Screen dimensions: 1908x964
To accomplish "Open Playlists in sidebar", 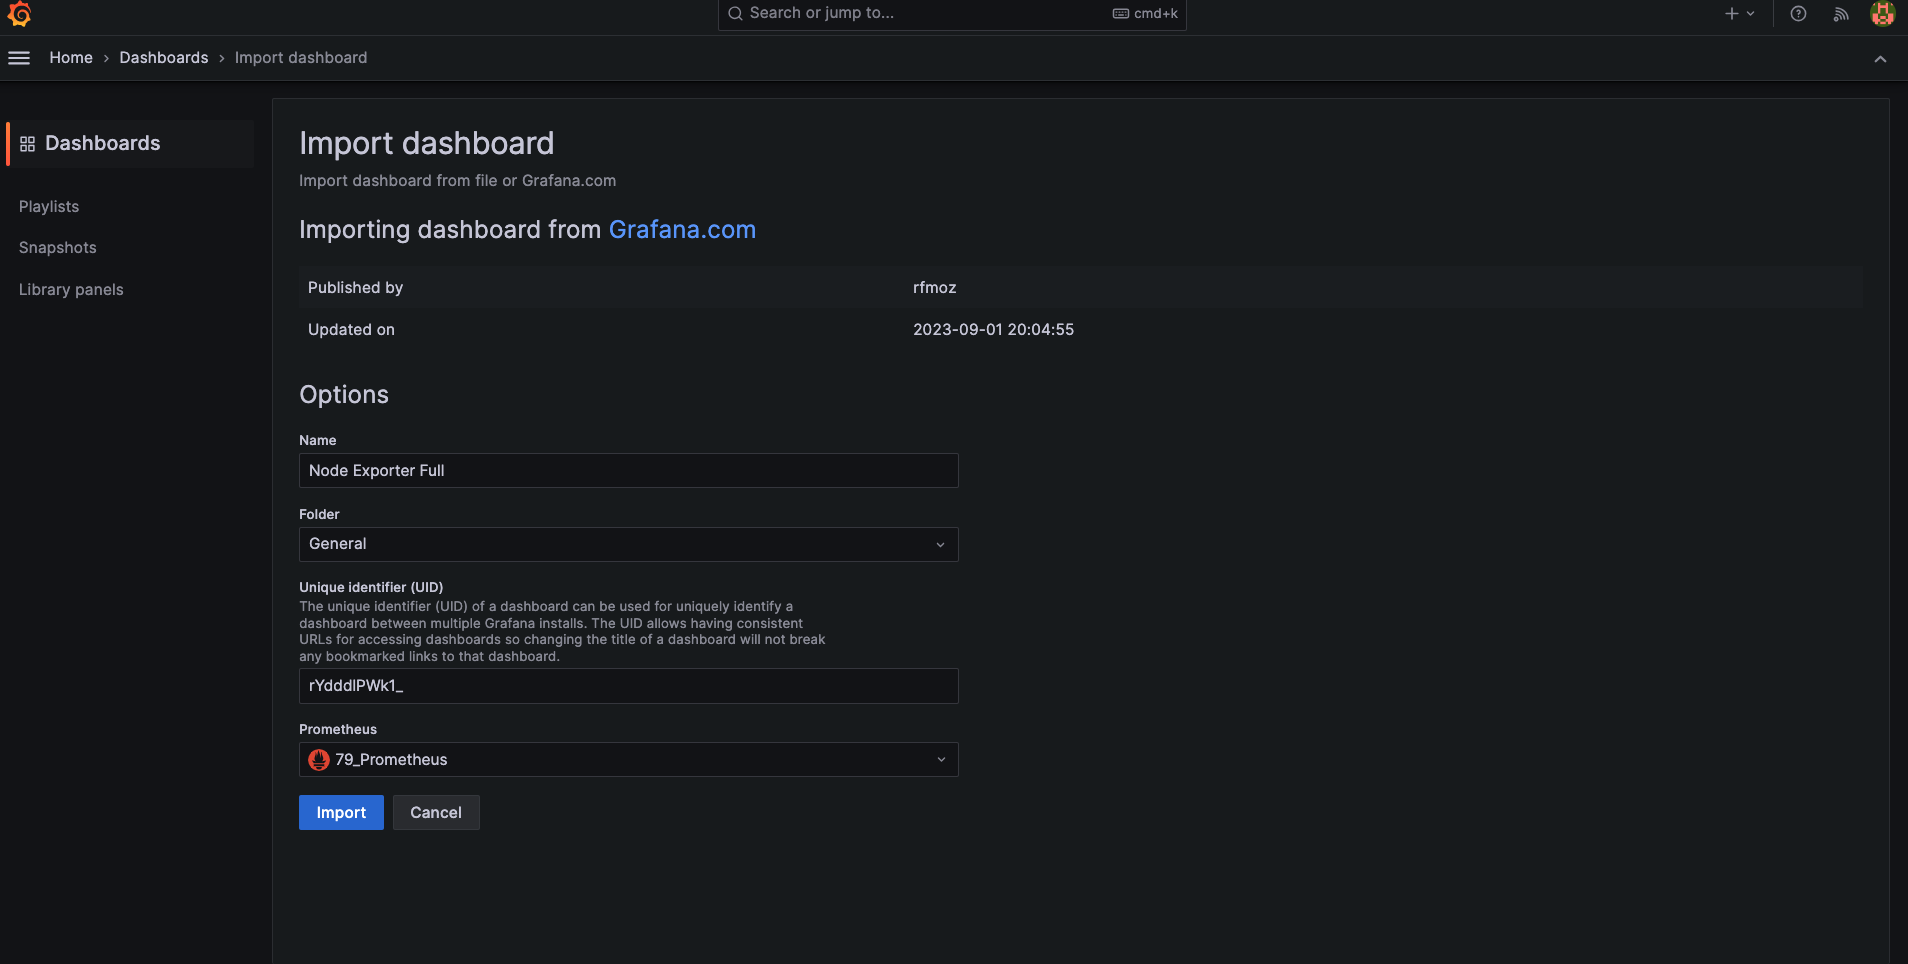I will pos(49,206).
